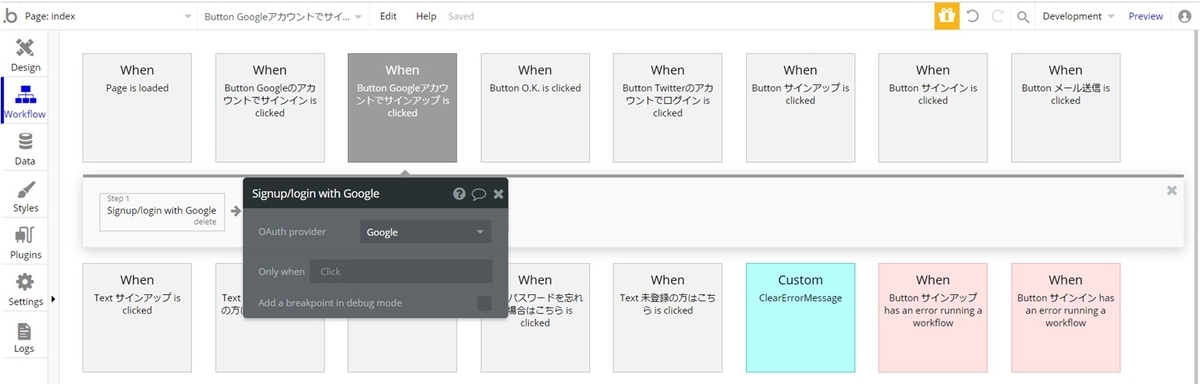The width and height of the screenshot is (1200, 384).
Task: Open the Design tab in sidebar
Action: [25, 54]
